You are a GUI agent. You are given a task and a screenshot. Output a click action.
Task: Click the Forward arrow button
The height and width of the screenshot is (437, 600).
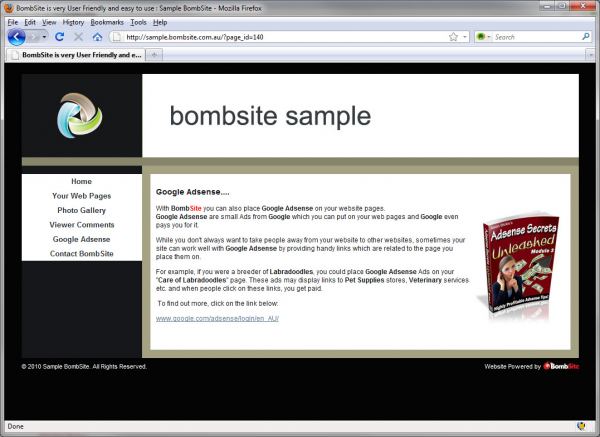click(34, 37)
